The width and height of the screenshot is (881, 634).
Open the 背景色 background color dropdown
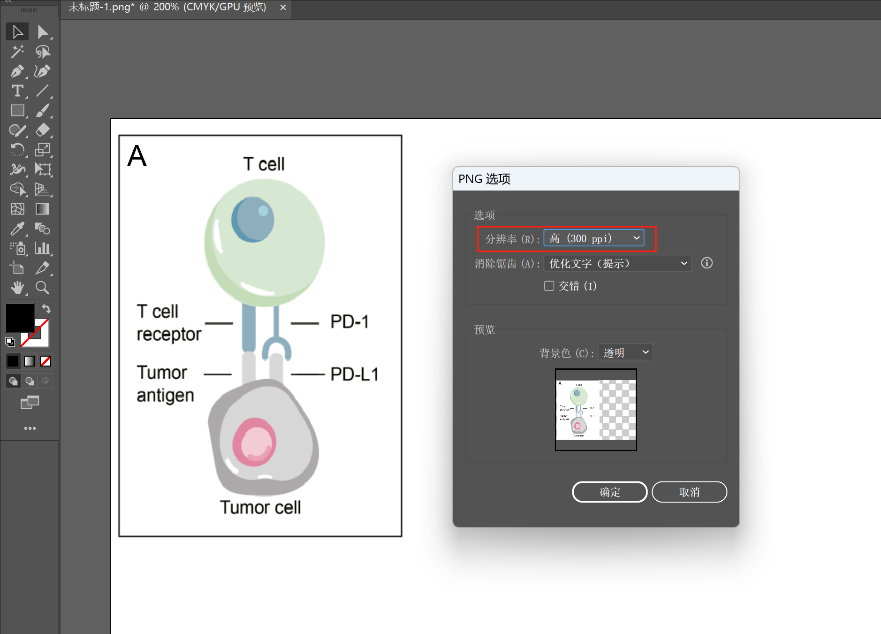625,352
